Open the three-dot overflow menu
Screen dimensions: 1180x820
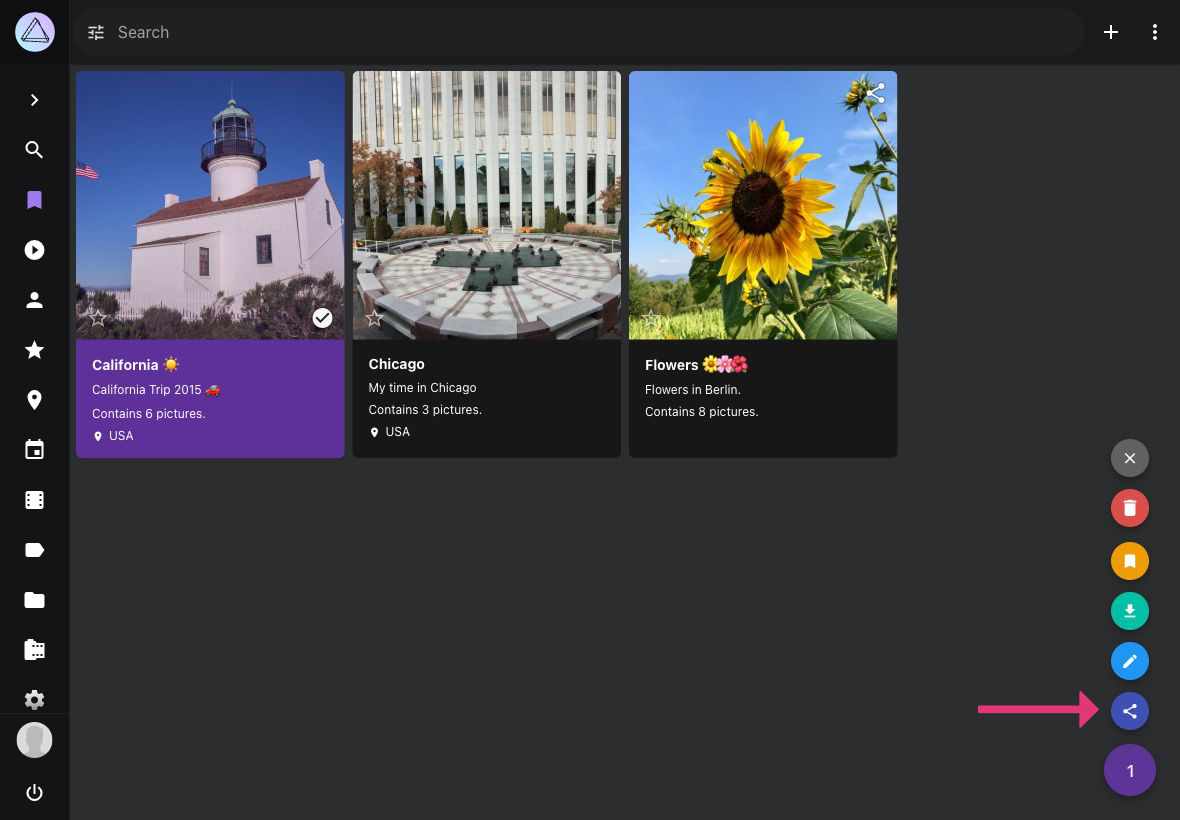click(1155, 32)
